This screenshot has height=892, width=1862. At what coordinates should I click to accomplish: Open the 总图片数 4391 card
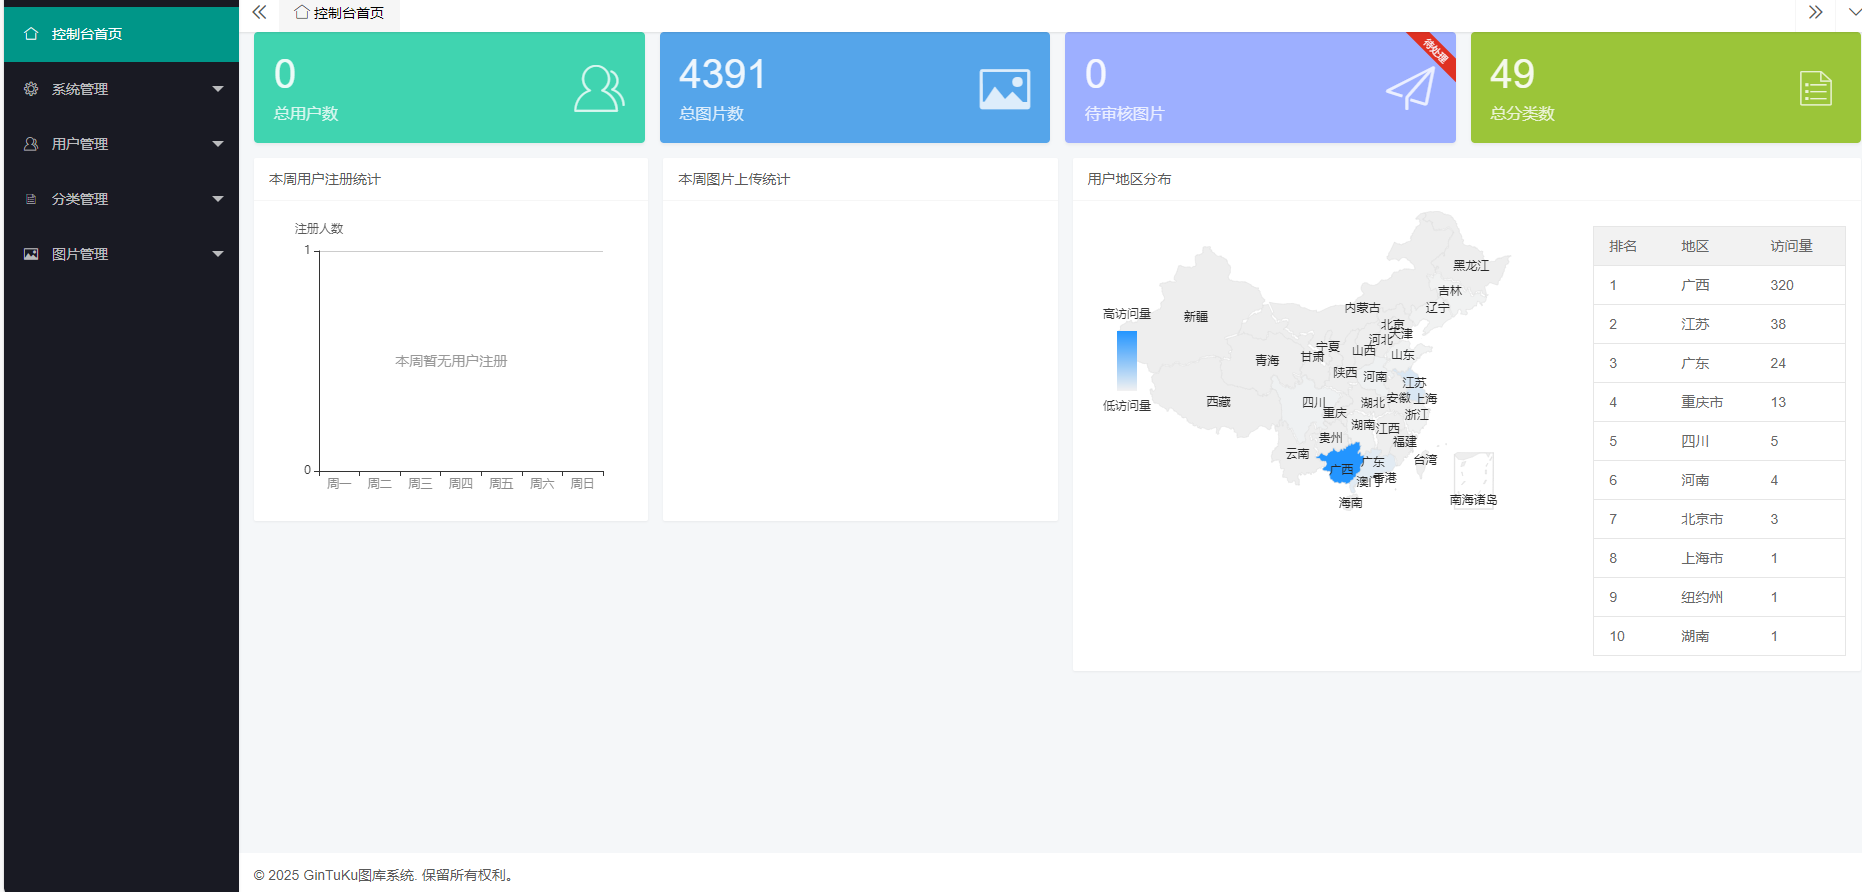[855, 88]
